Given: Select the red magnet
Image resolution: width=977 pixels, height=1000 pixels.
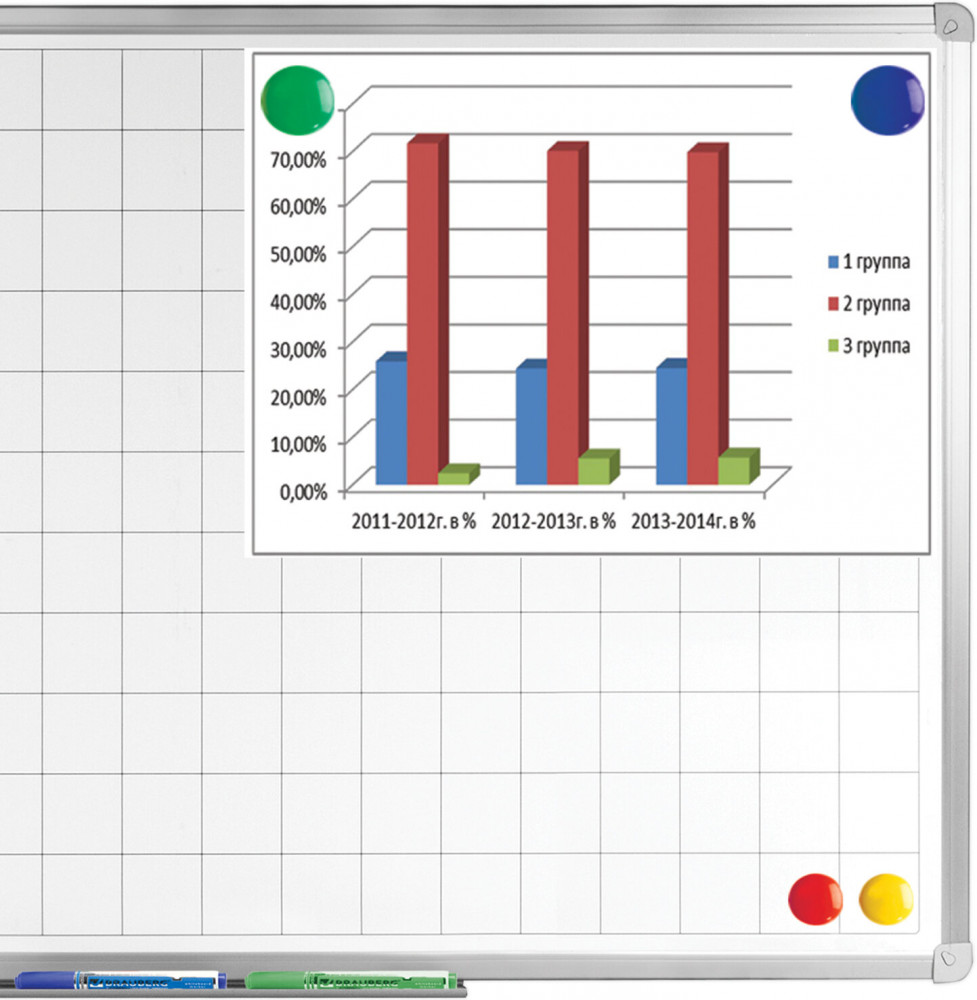Looking at the screenshot, I should point(816,899).
